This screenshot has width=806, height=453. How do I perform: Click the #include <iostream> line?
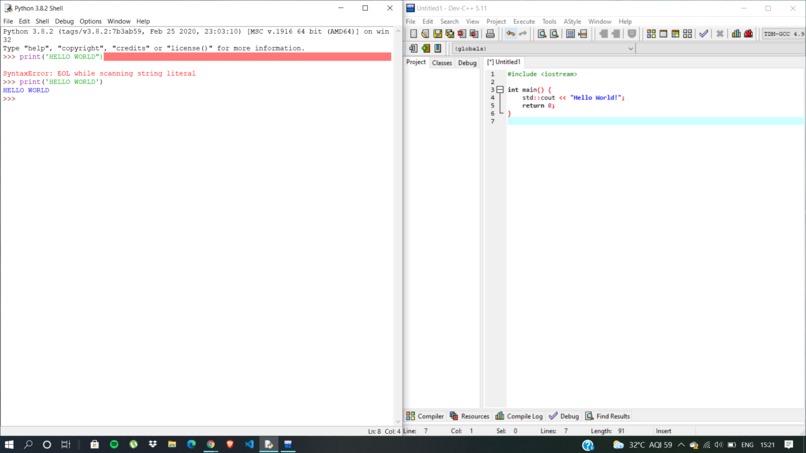[x=542, y=74]
